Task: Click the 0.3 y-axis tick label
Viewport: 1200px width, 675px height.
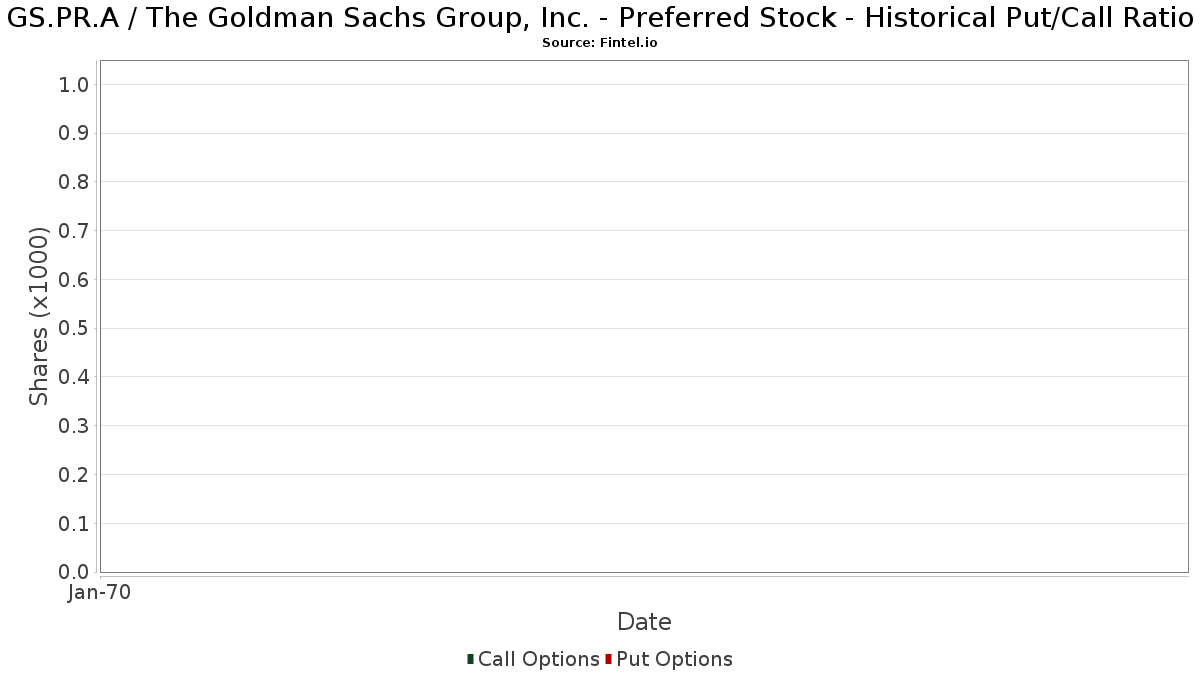Action: 75,426
